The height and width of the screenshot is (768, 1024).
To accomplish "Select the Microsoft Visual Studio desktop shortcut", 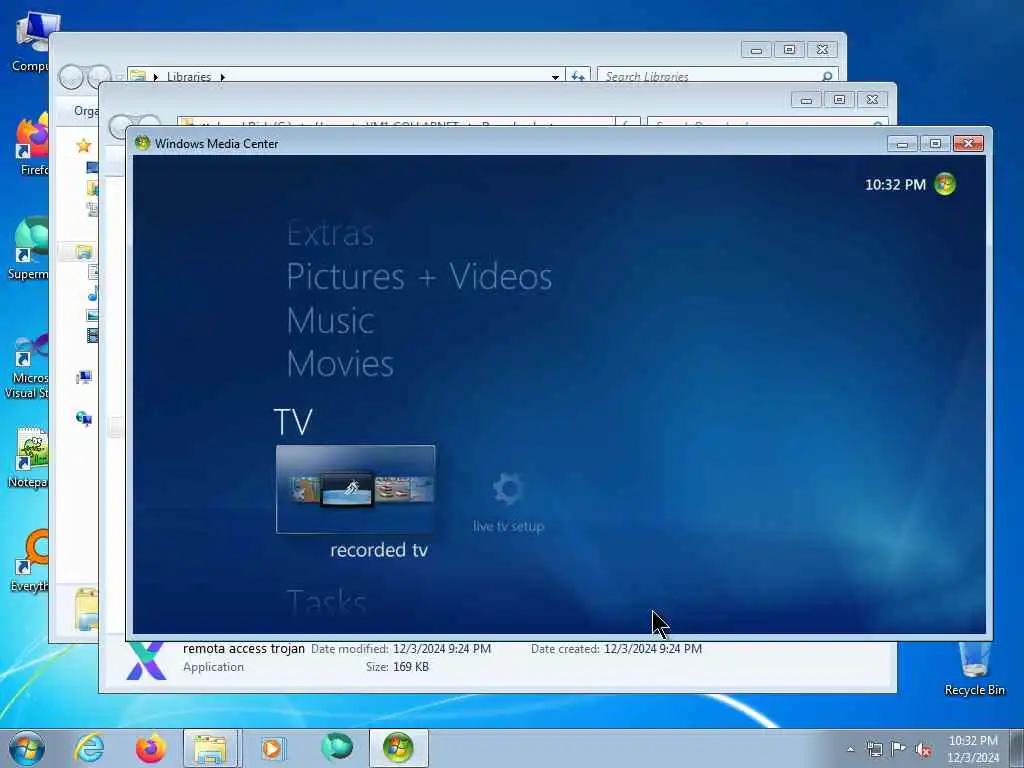I will 26,366.
